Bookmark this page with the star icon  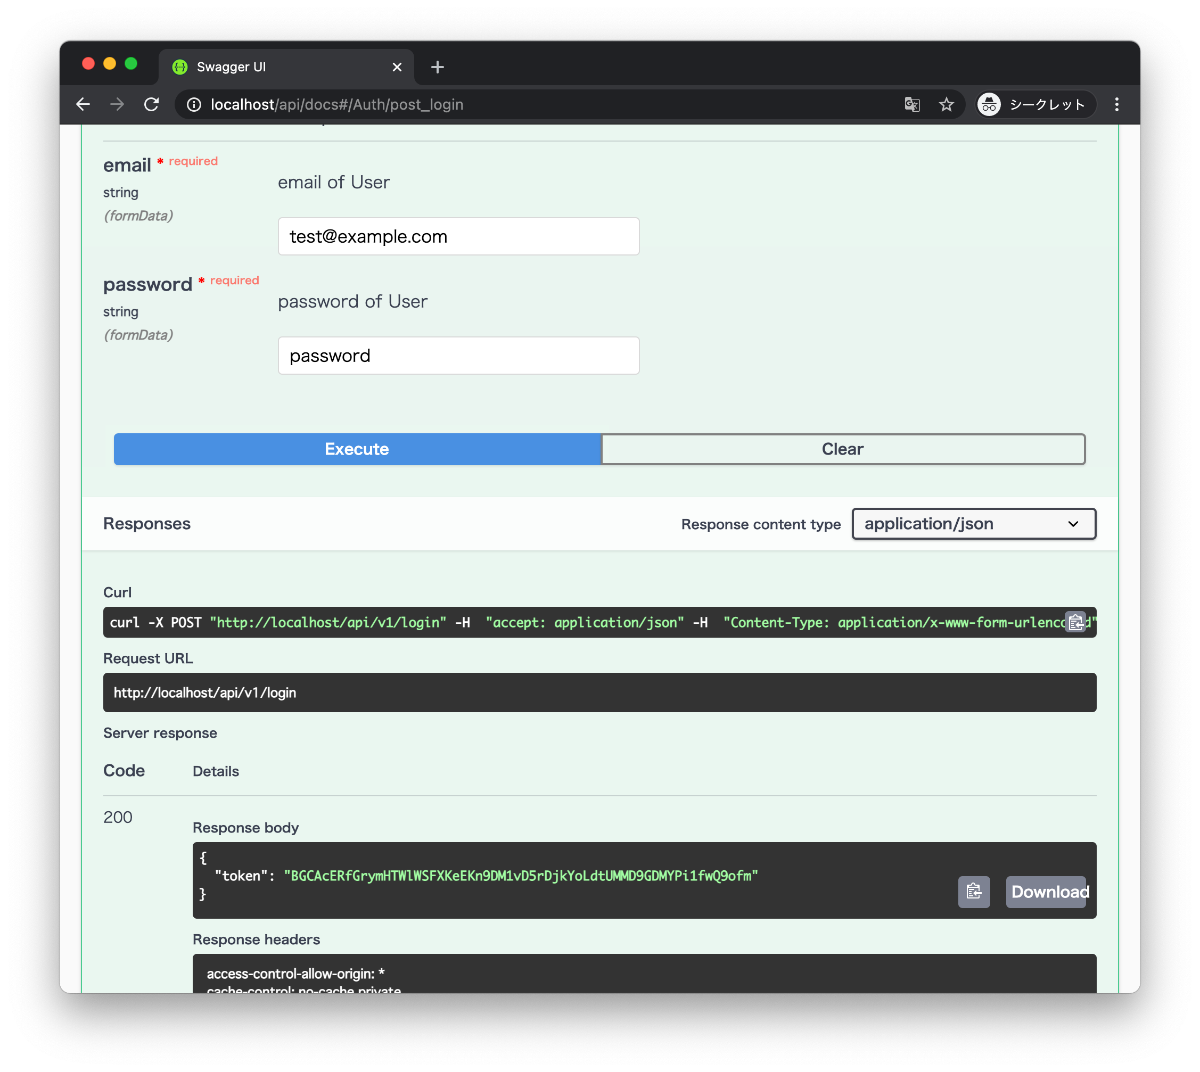[946, 104]
